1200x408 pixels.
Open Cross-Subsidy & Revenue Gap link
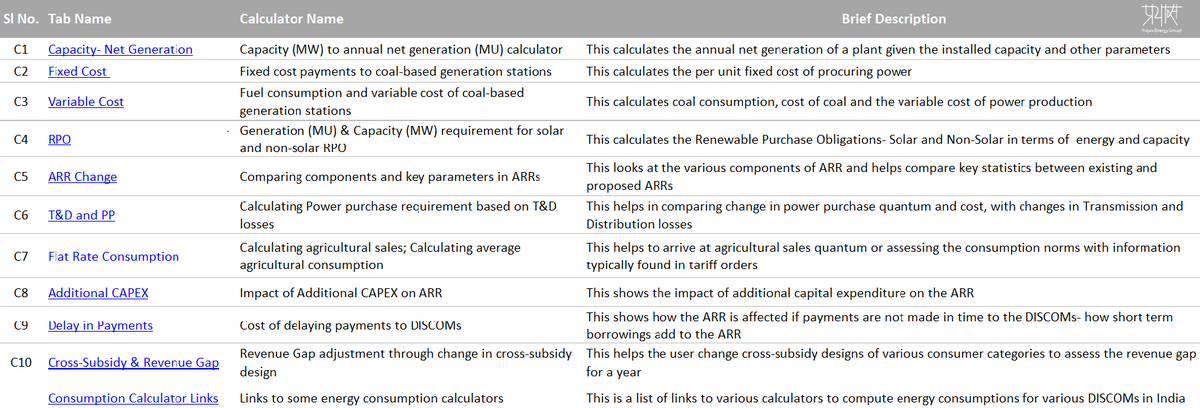click(x=133, y=363)
